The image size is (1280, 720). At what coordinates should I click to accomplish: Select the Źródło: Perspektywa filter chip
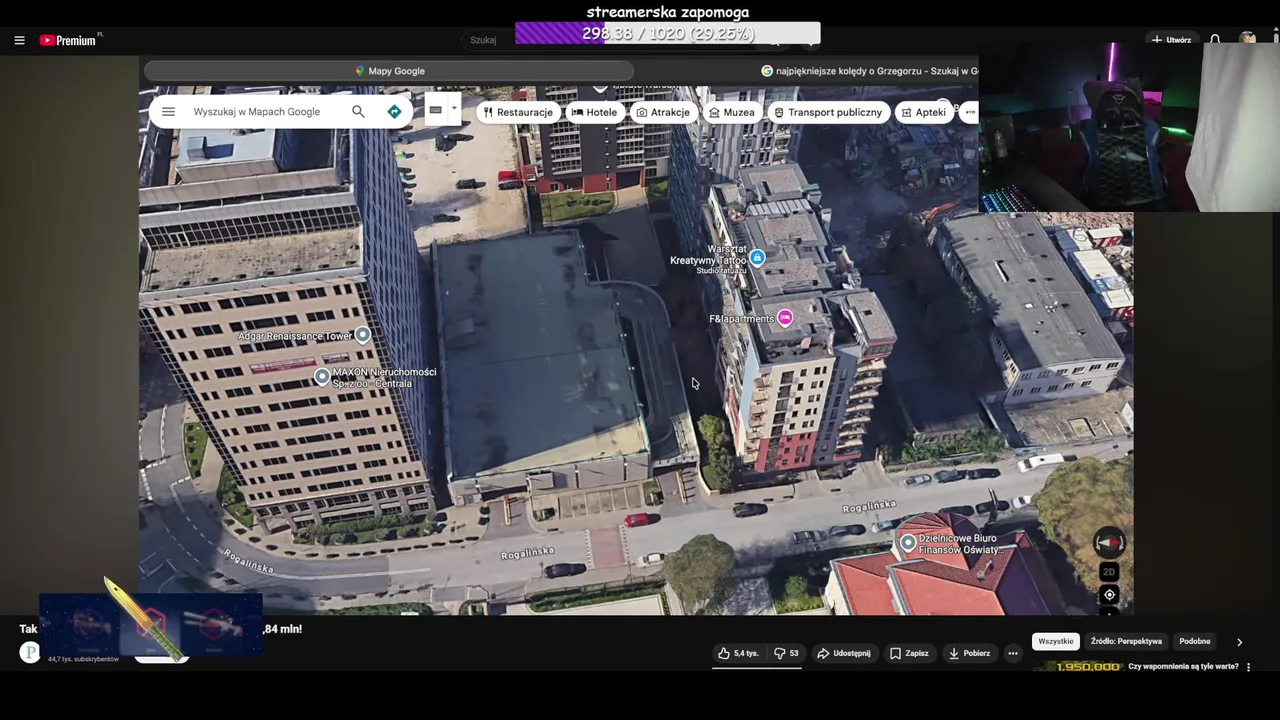click(1126, 641)
